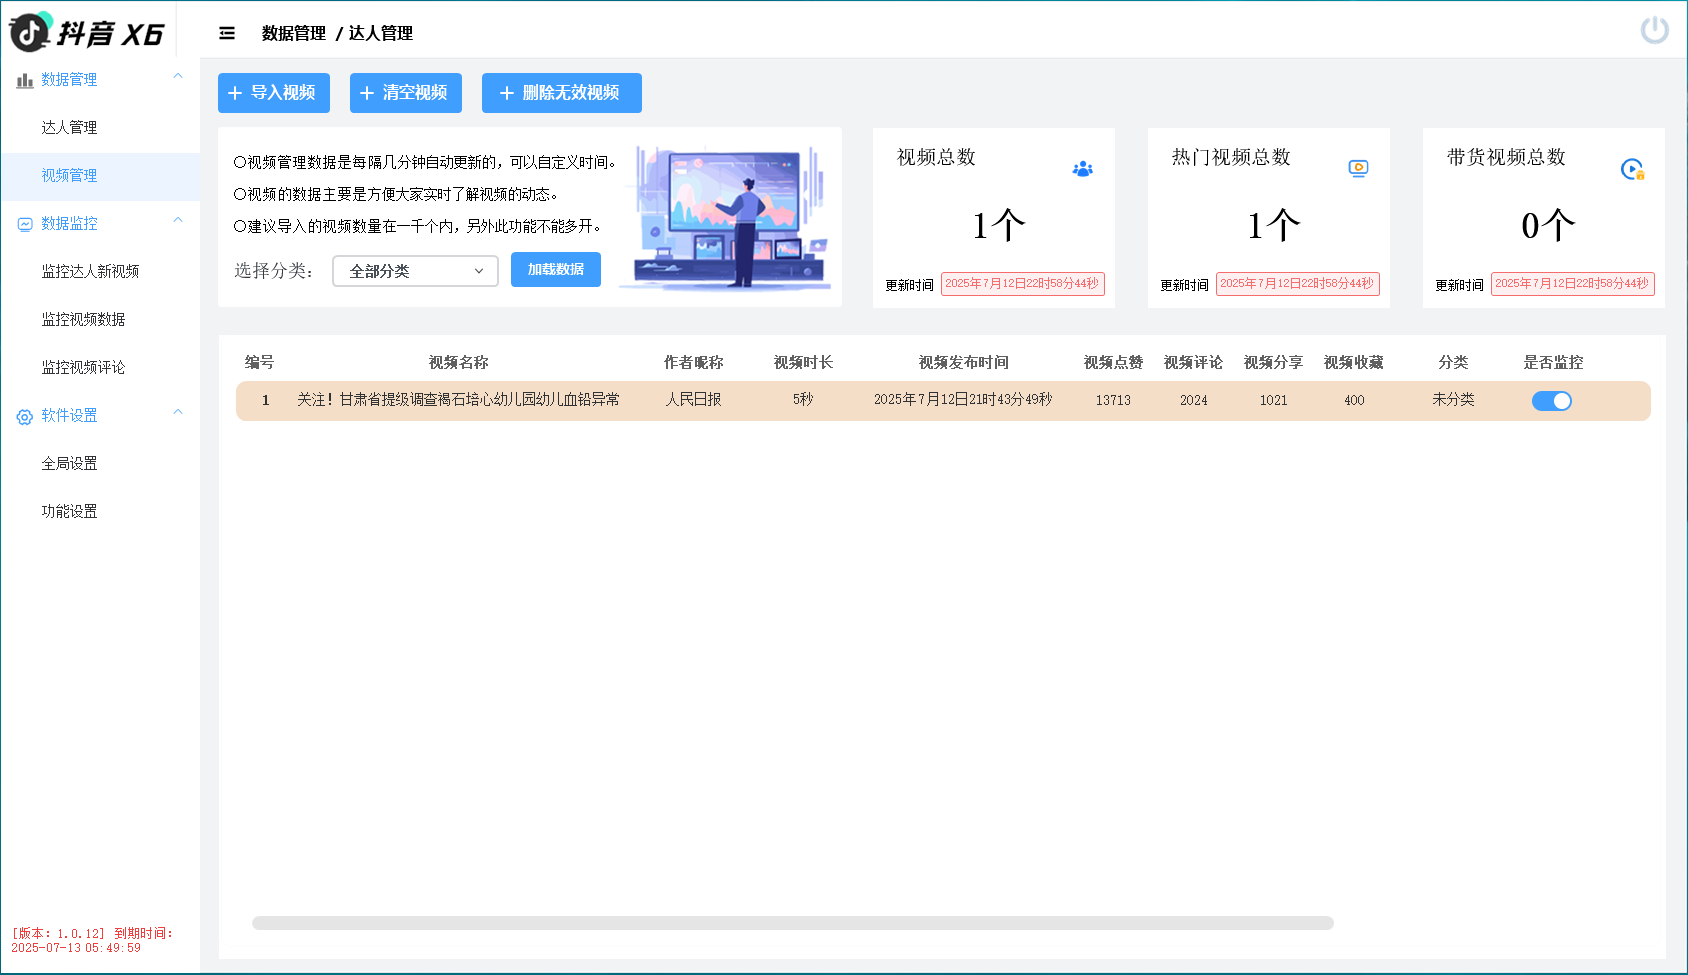Click the 2024 comments cell
Screen dimensions: 1688x975
coord(1193,401)
